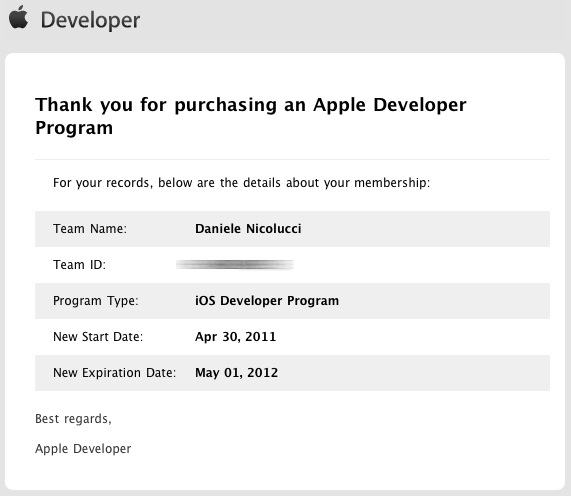Screen dimensions: 571x496
Task: Click the Team ID label
Action: (x=79, y=265)
